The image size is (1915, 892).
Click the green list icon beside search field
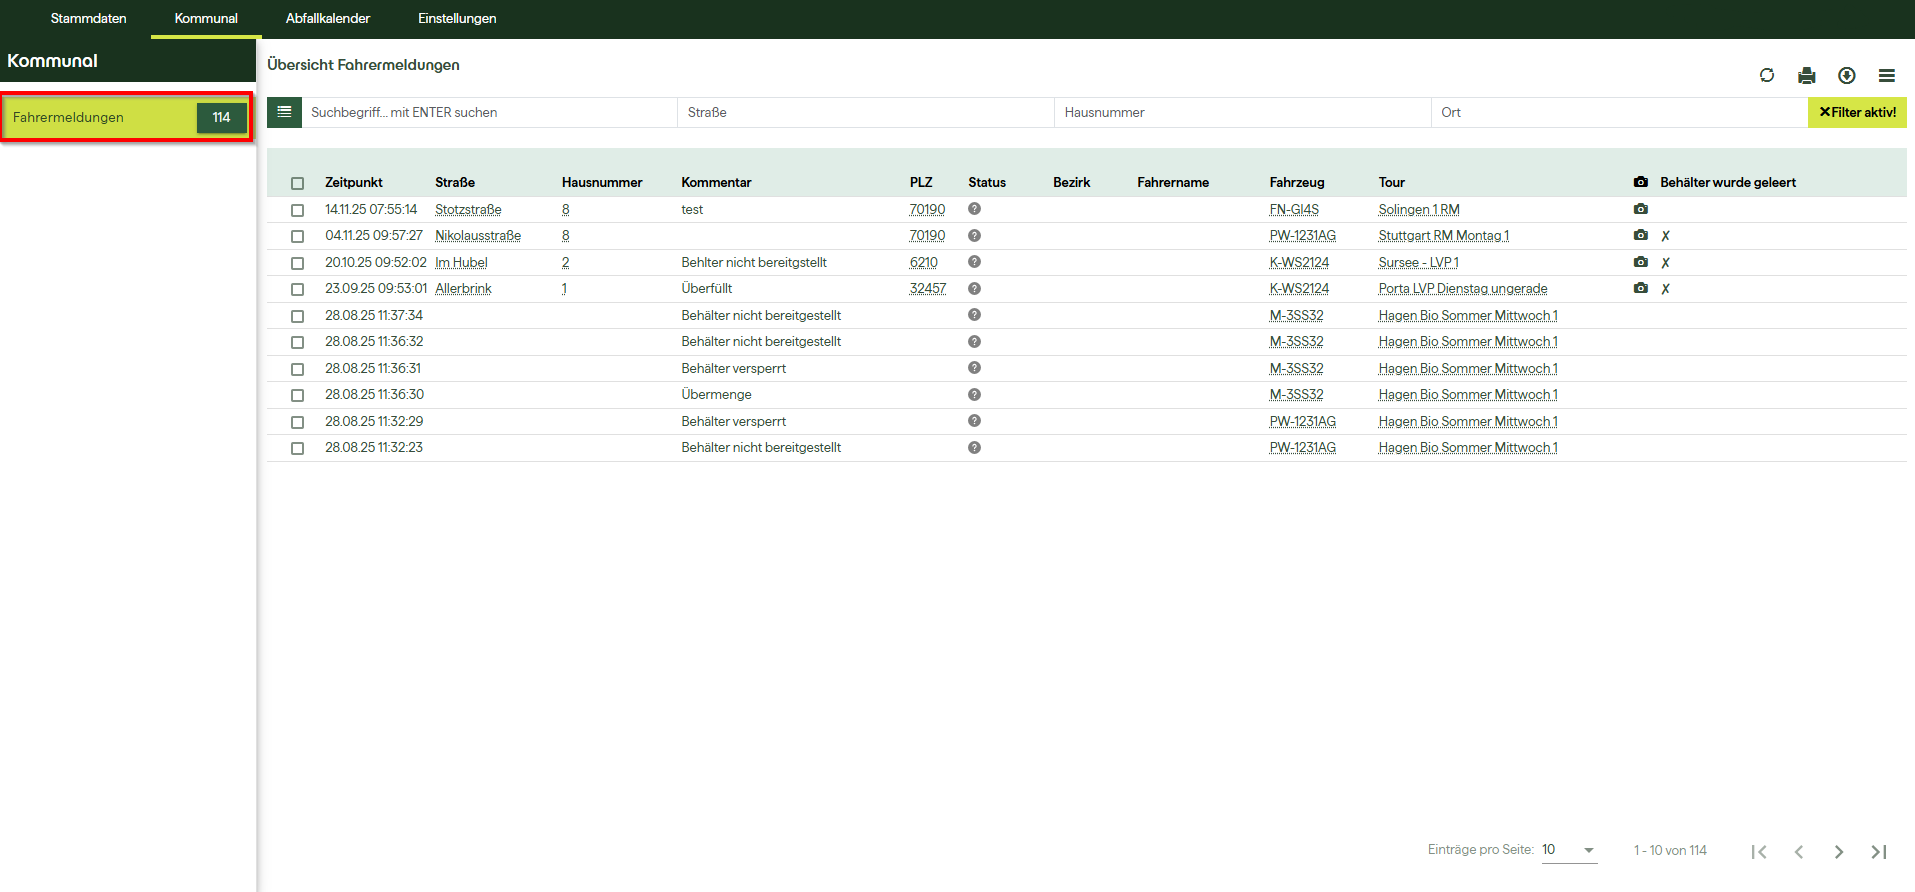pos(284,112)
